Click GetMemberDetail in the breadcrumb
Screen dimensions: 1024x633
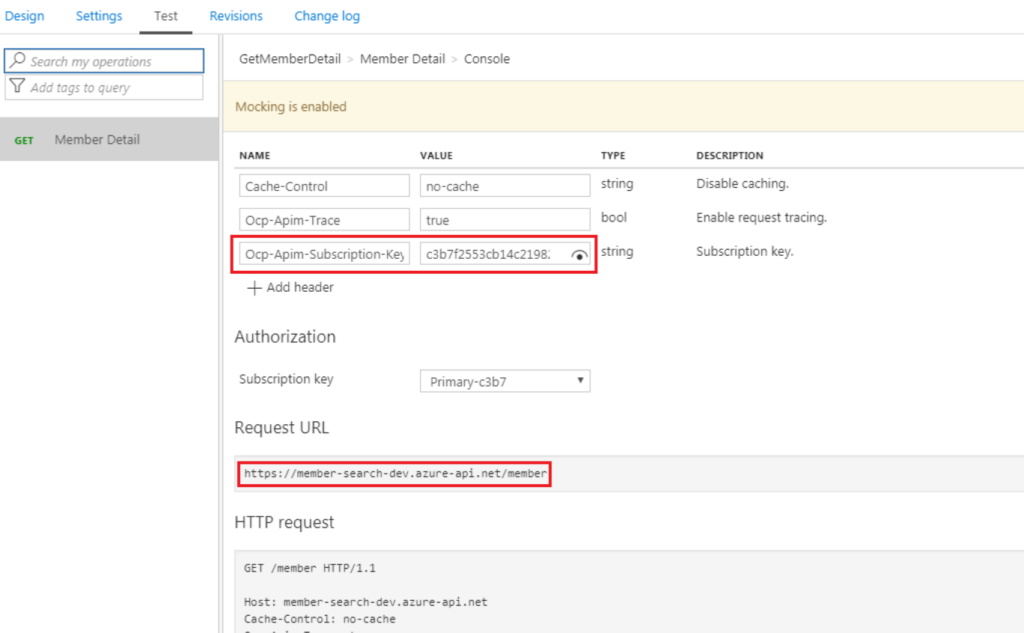pos(290,59)
